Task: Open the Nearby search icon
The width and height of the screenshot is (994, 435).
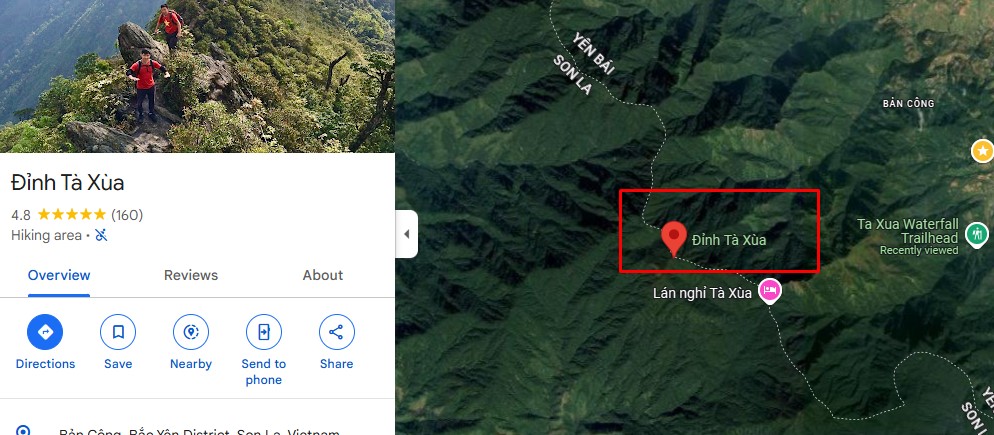Action: [x=191, y=332]
